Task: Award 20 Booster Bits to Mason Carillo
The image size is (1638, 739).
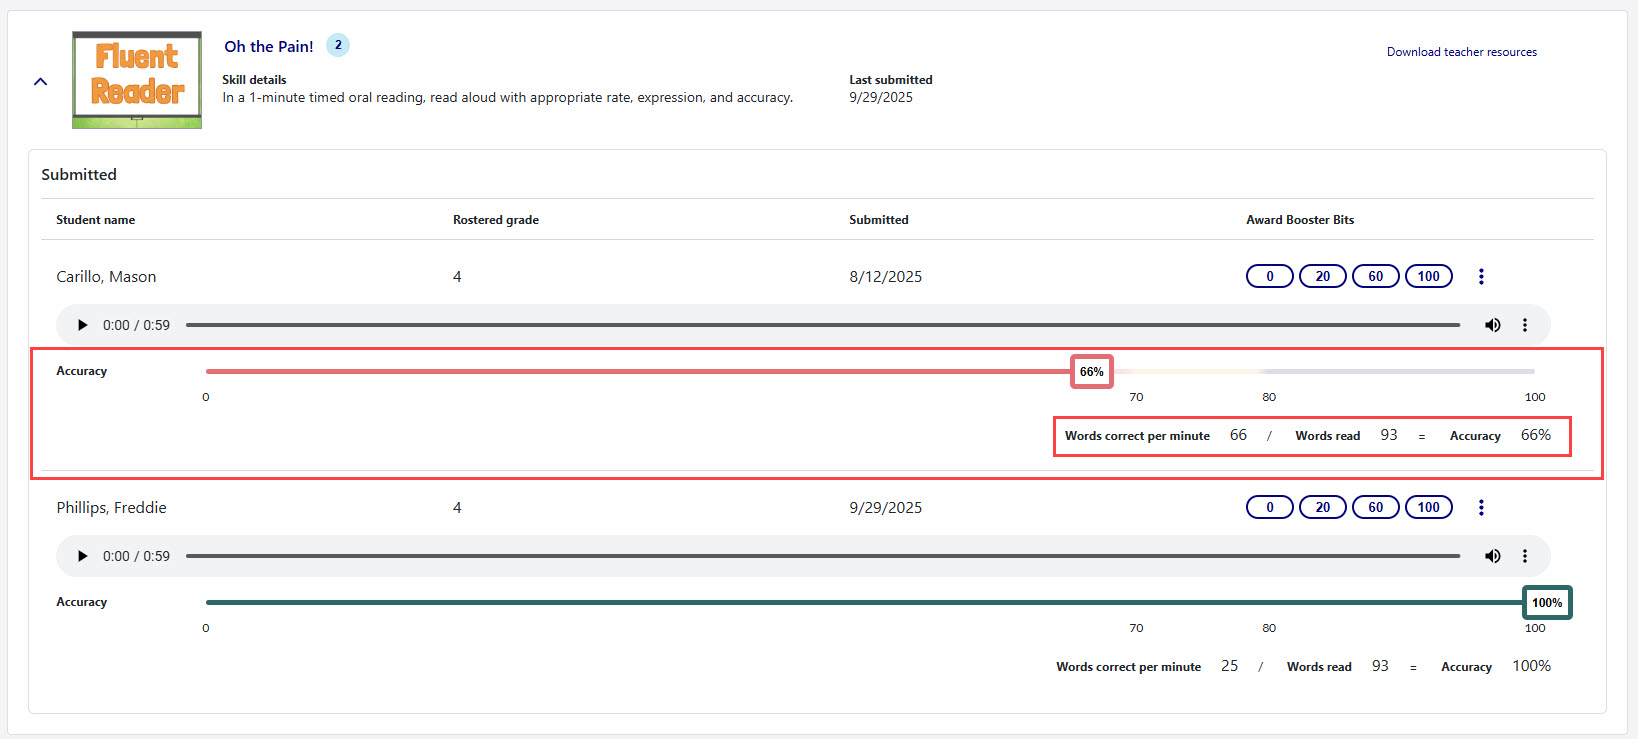Action: 1322,276
